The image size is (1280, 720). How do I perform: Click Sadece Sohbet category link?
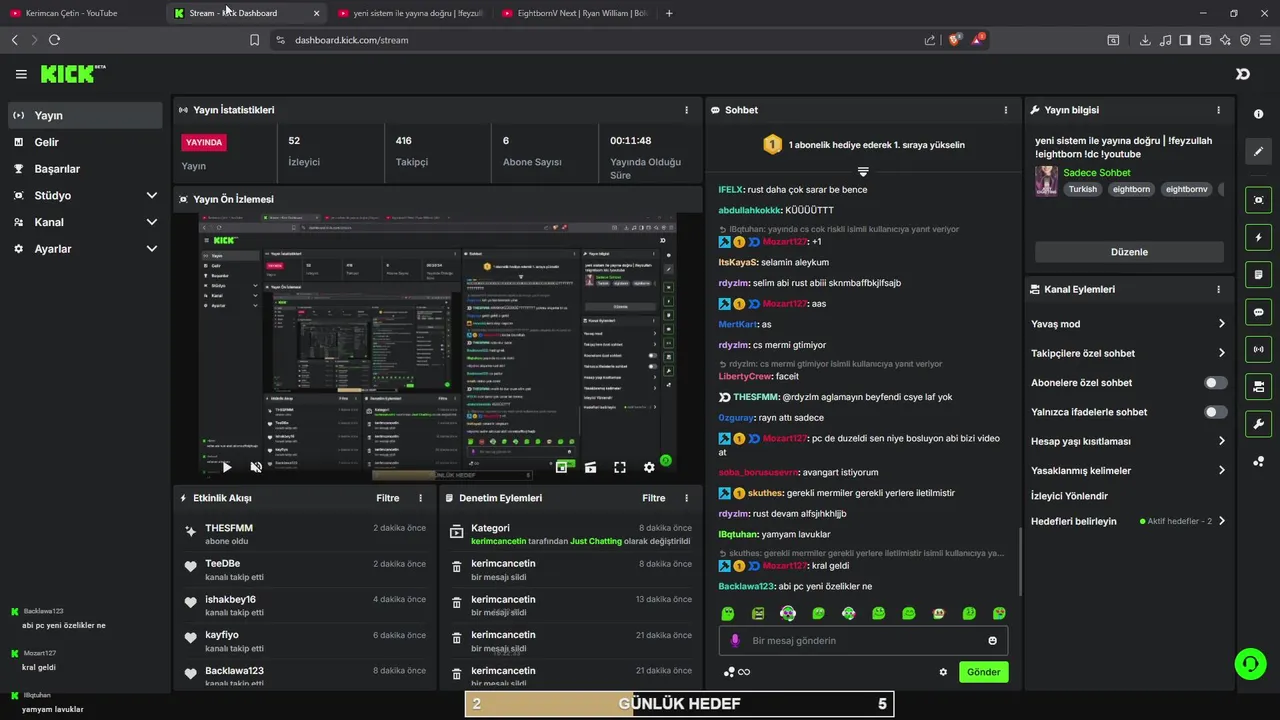click(1097, 173)
